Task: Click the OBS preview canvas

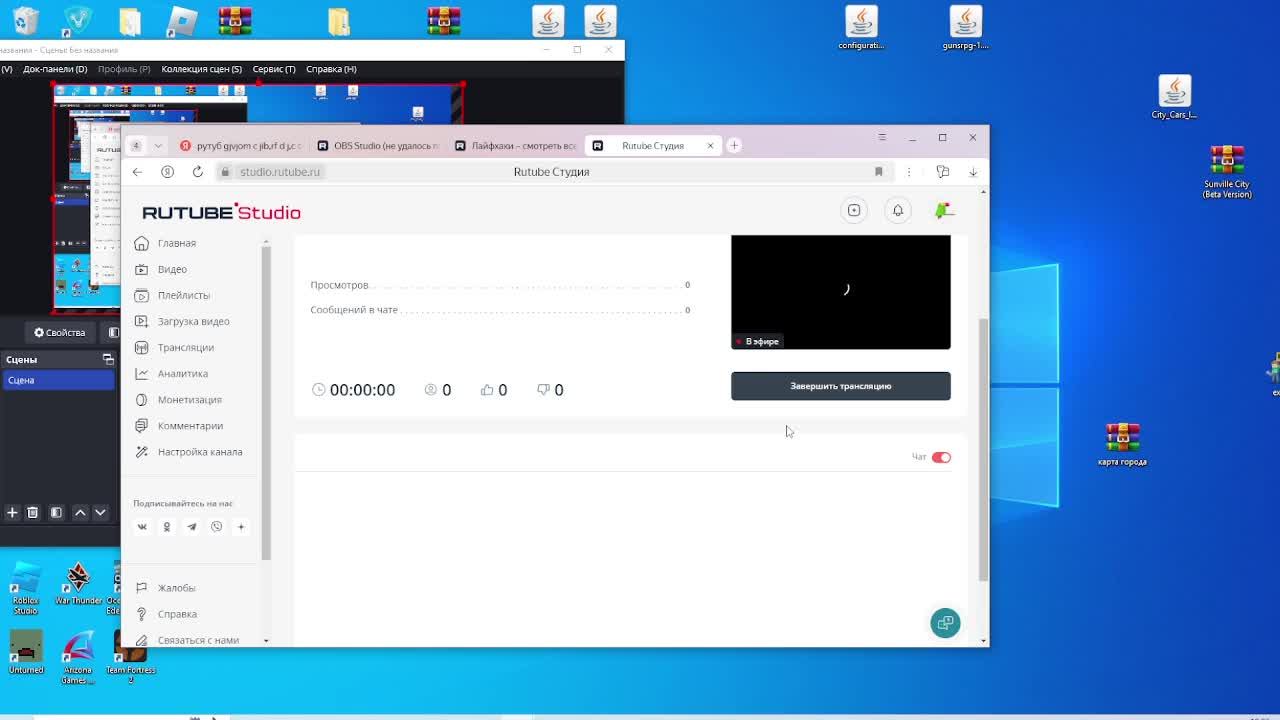Action: [x=258, y=198]
